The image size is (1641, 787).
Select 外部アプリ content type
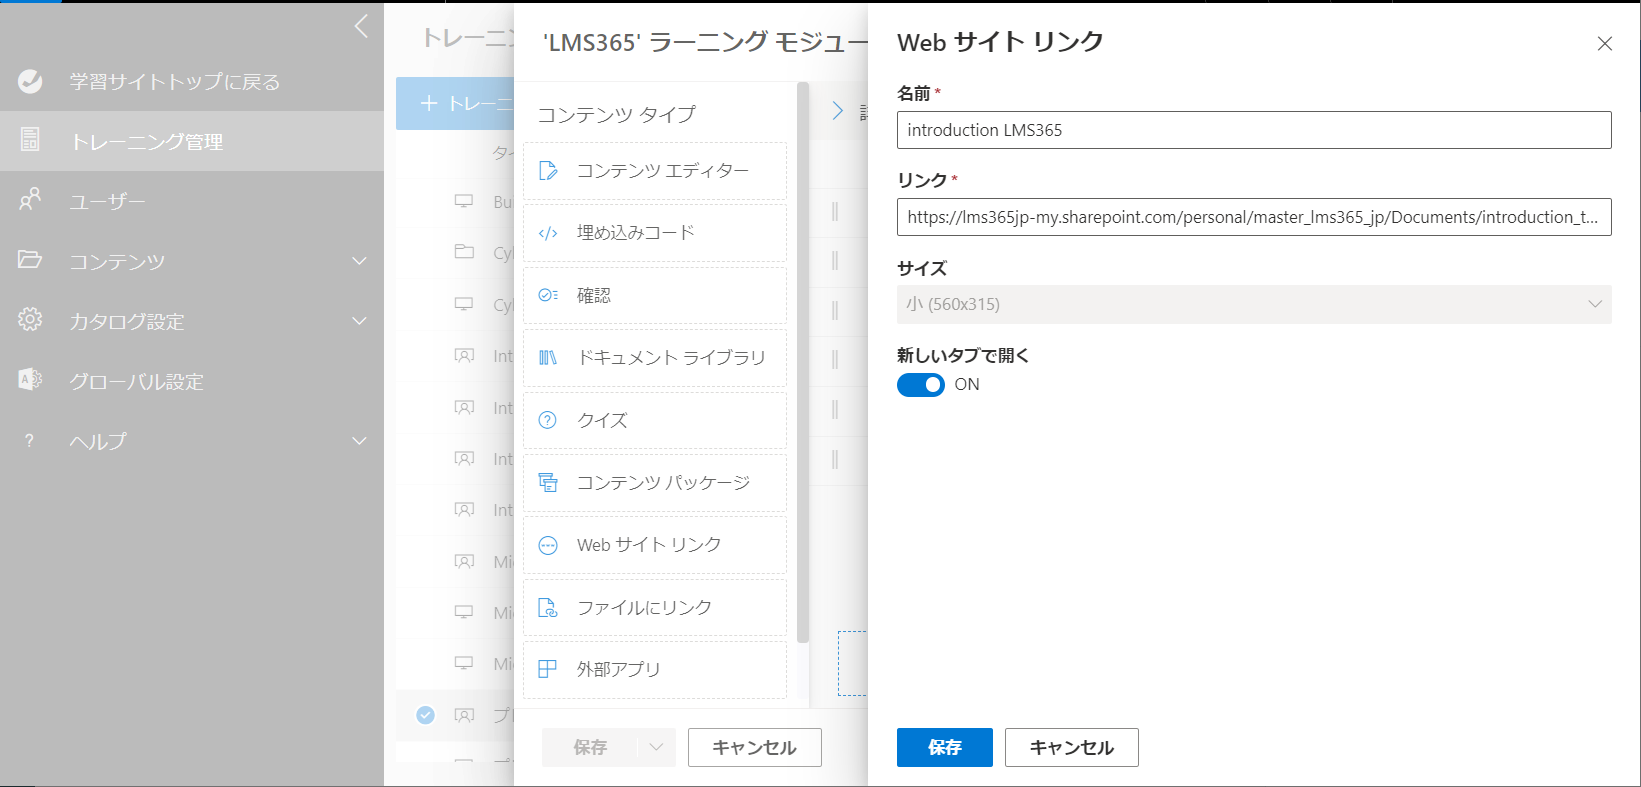coord(655,669)
